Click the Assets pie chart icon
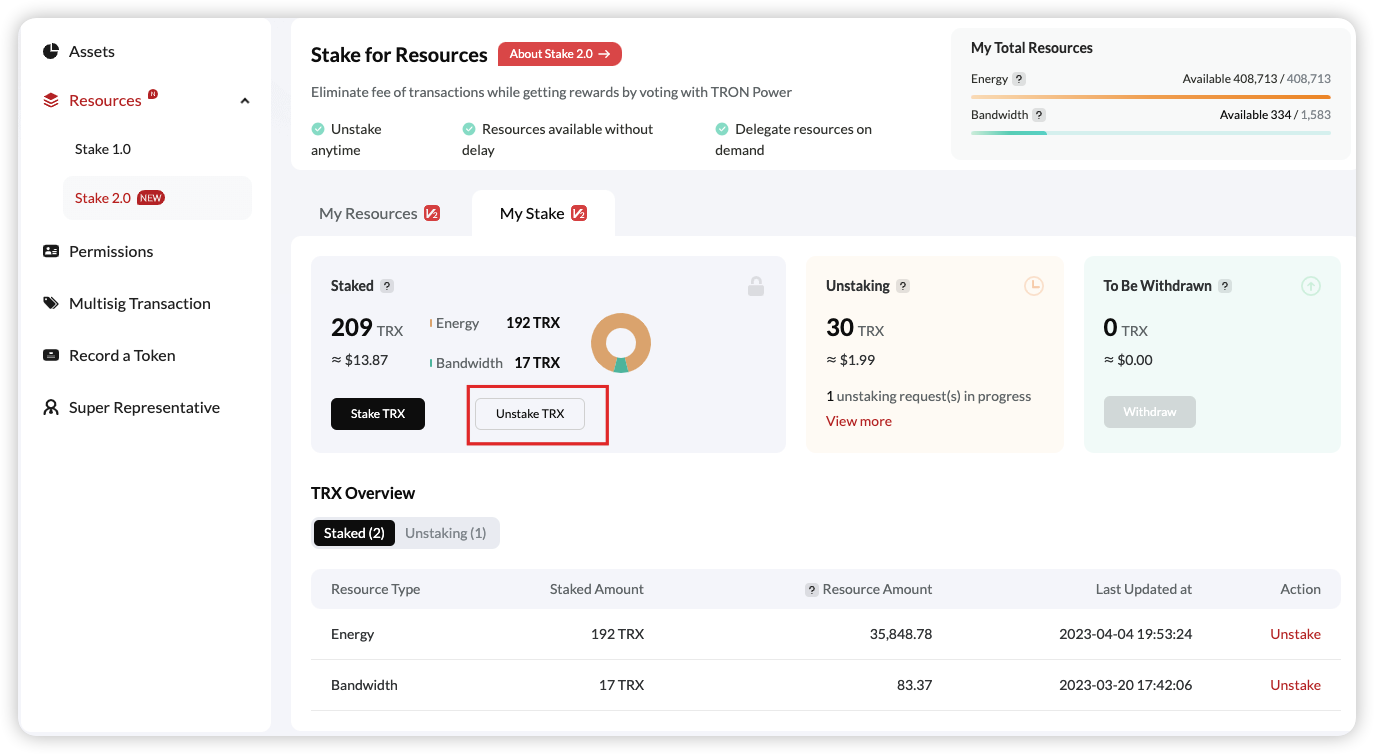The image size is (1374, 754). (51, 51)
